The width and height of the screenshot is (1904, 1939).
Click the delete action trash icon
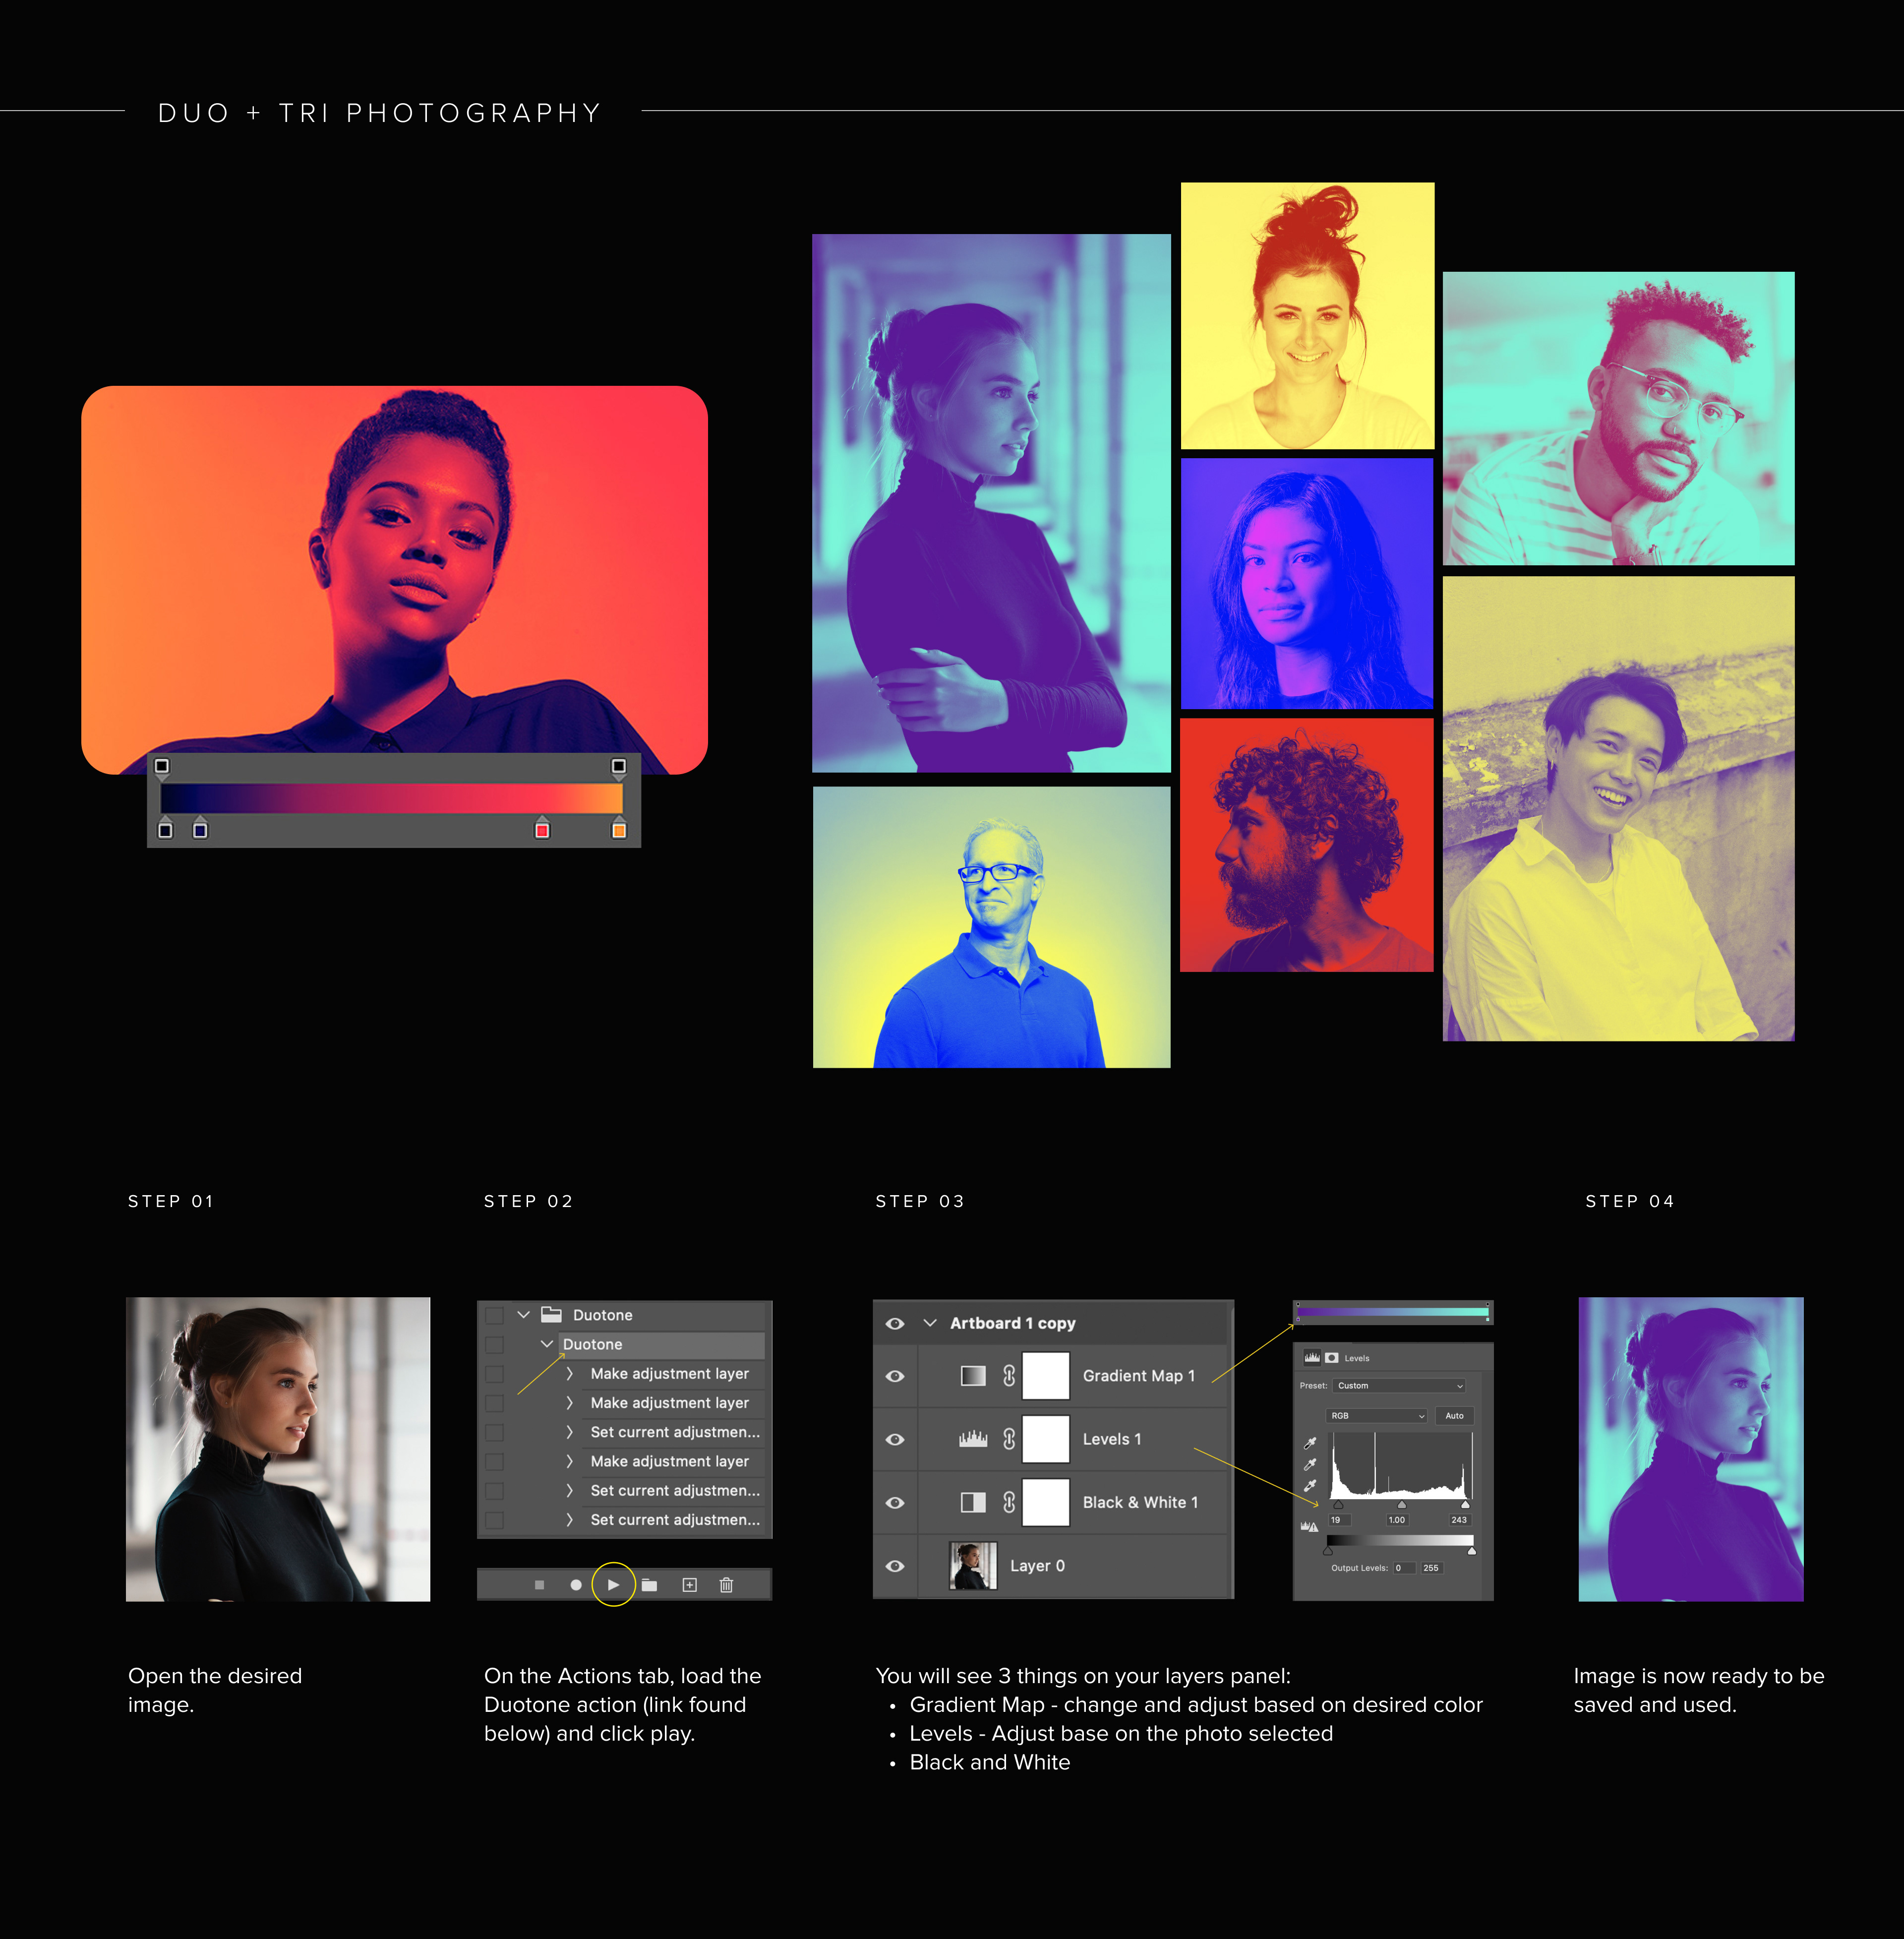point(727,1585)
